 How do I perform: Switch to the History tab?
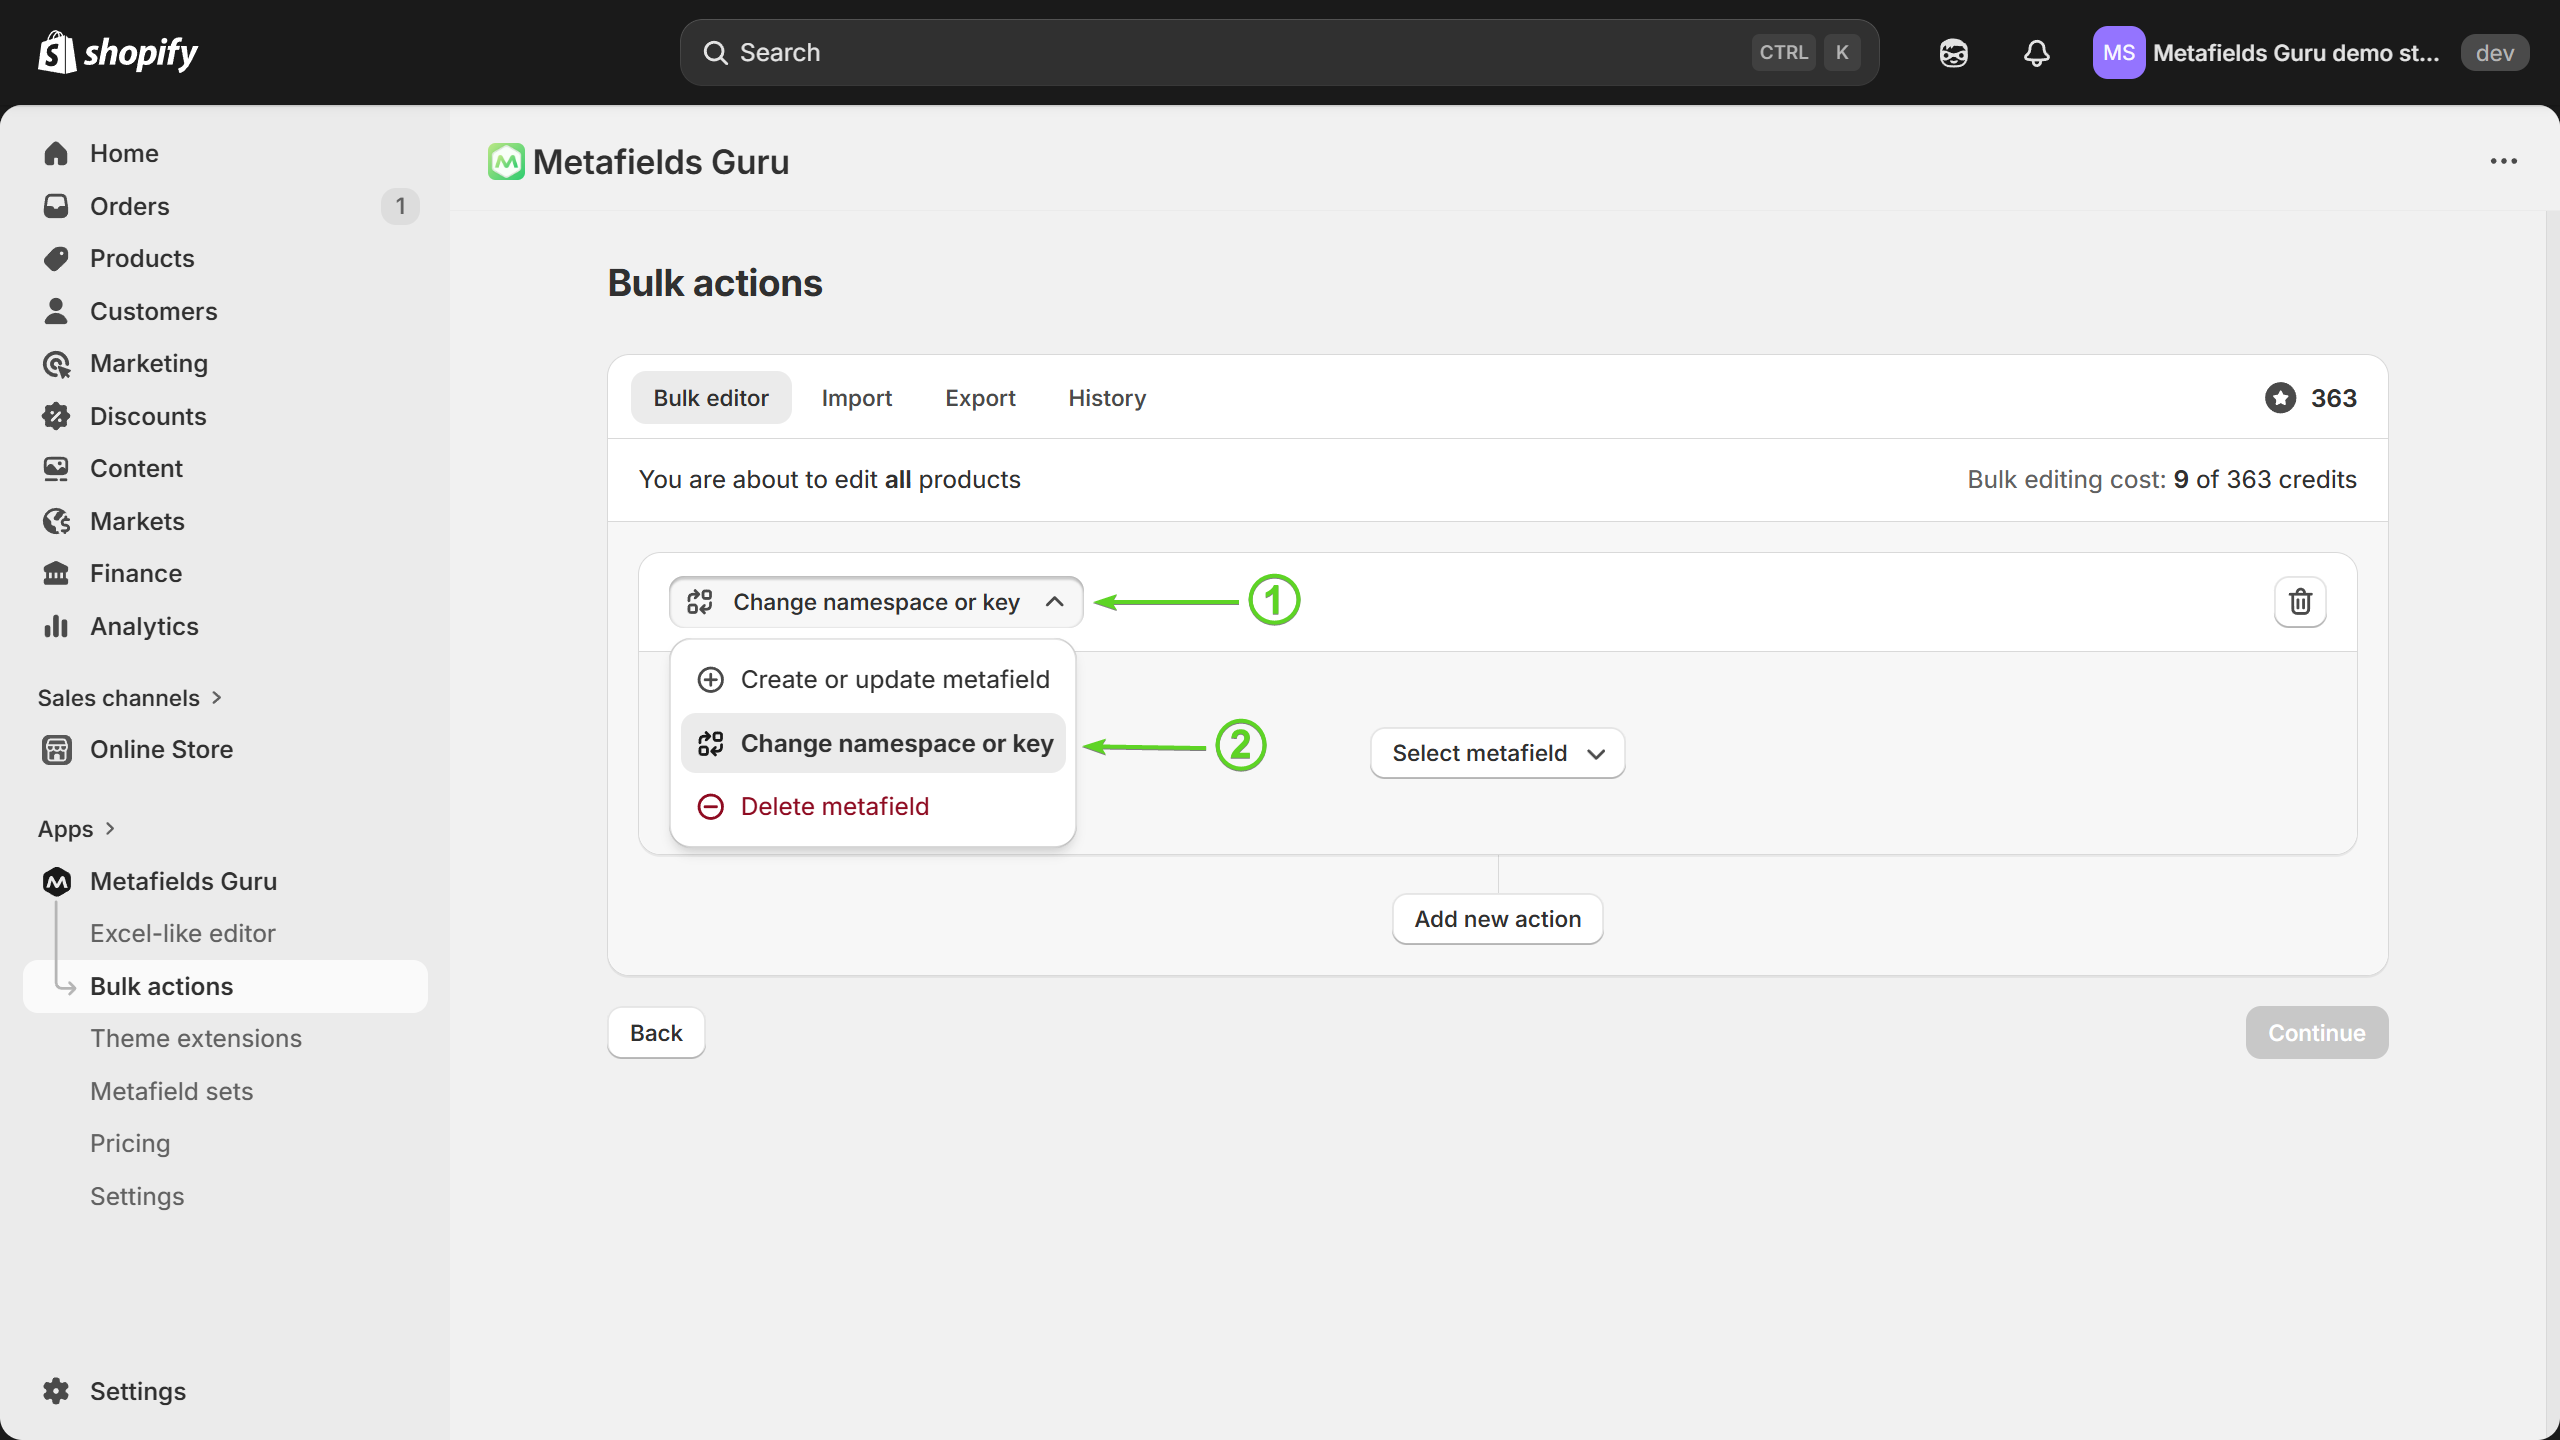1106,398
